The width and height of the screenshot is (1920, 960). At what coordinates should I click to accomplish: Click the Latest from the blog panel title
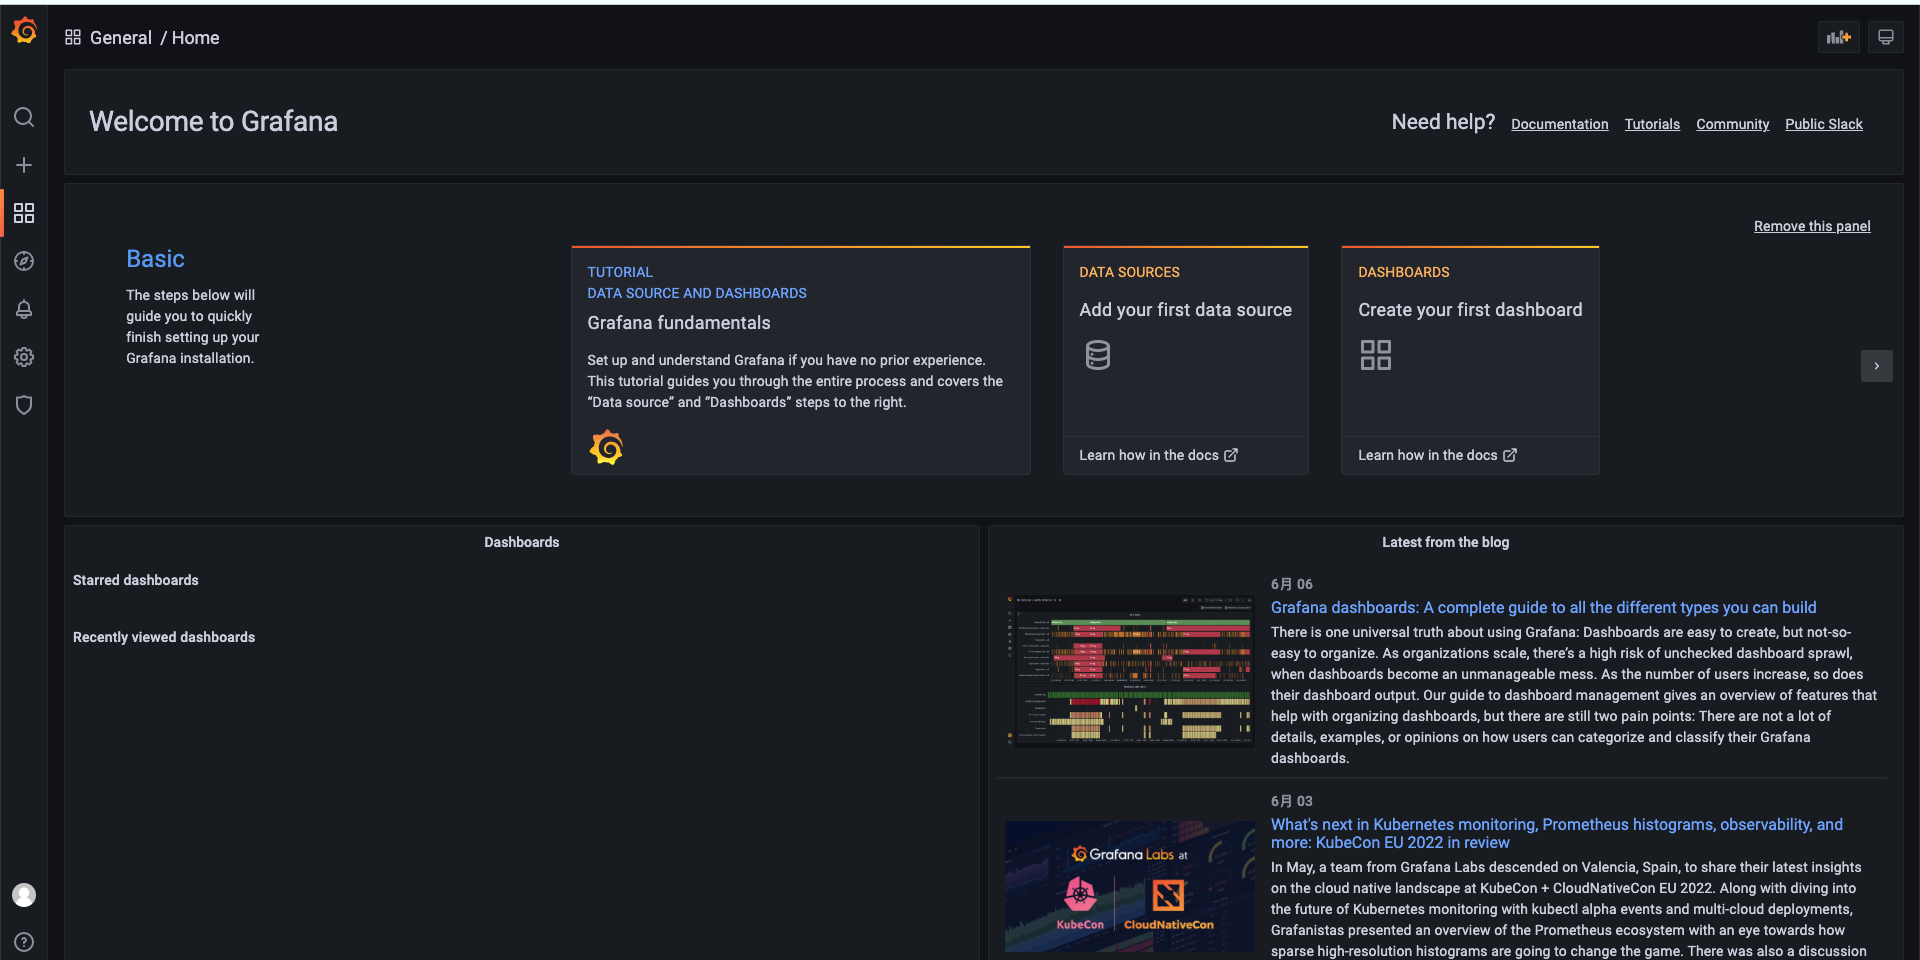1446,542
